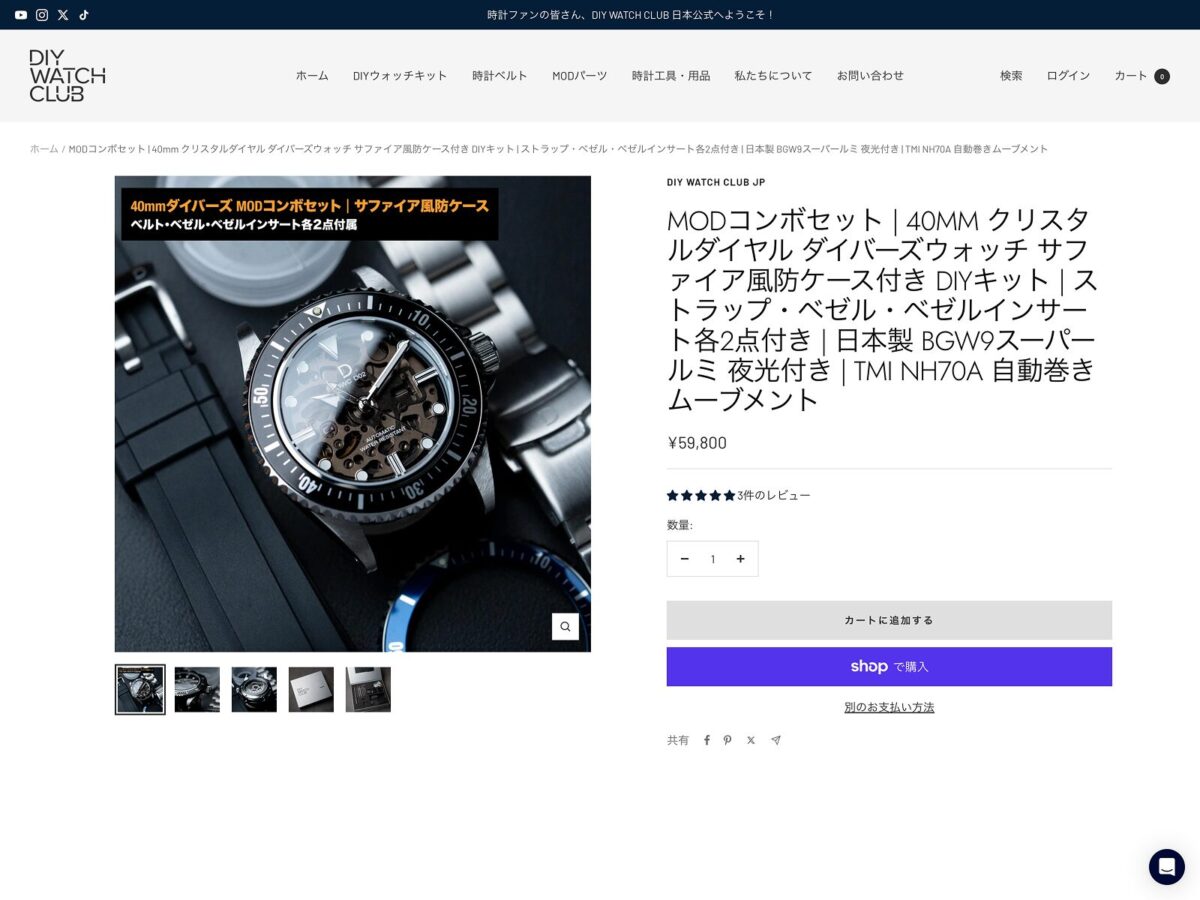Select the second product thumbnail
Screen dimensions: 1200x900
[x=197, y=689]
